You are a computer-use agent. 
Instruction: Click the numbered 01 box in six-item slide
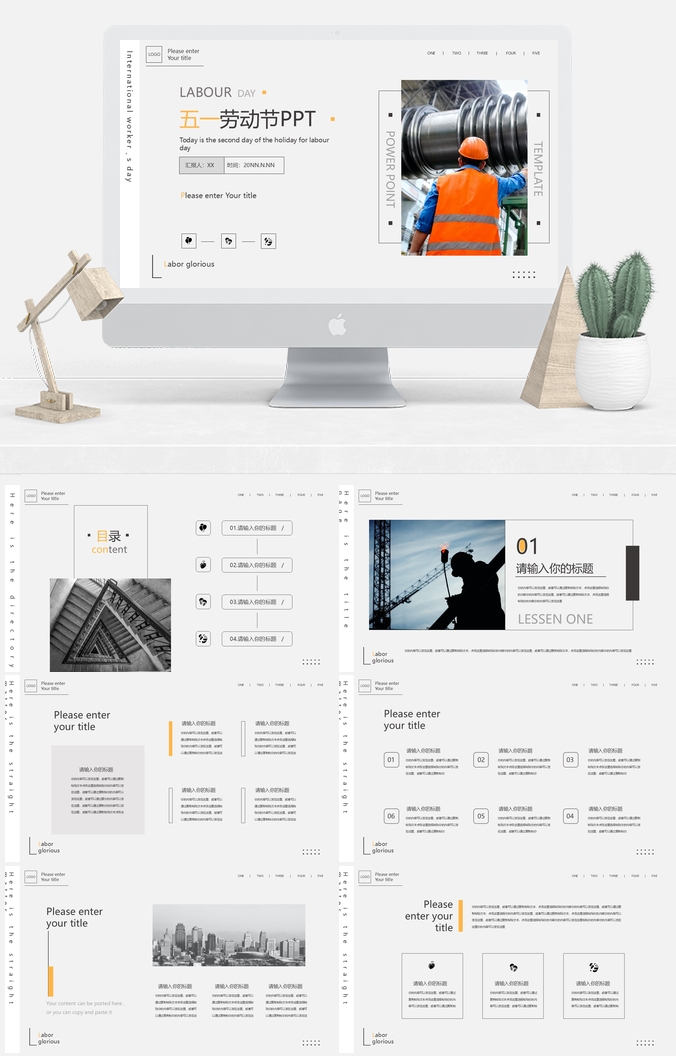click(392, 760)
